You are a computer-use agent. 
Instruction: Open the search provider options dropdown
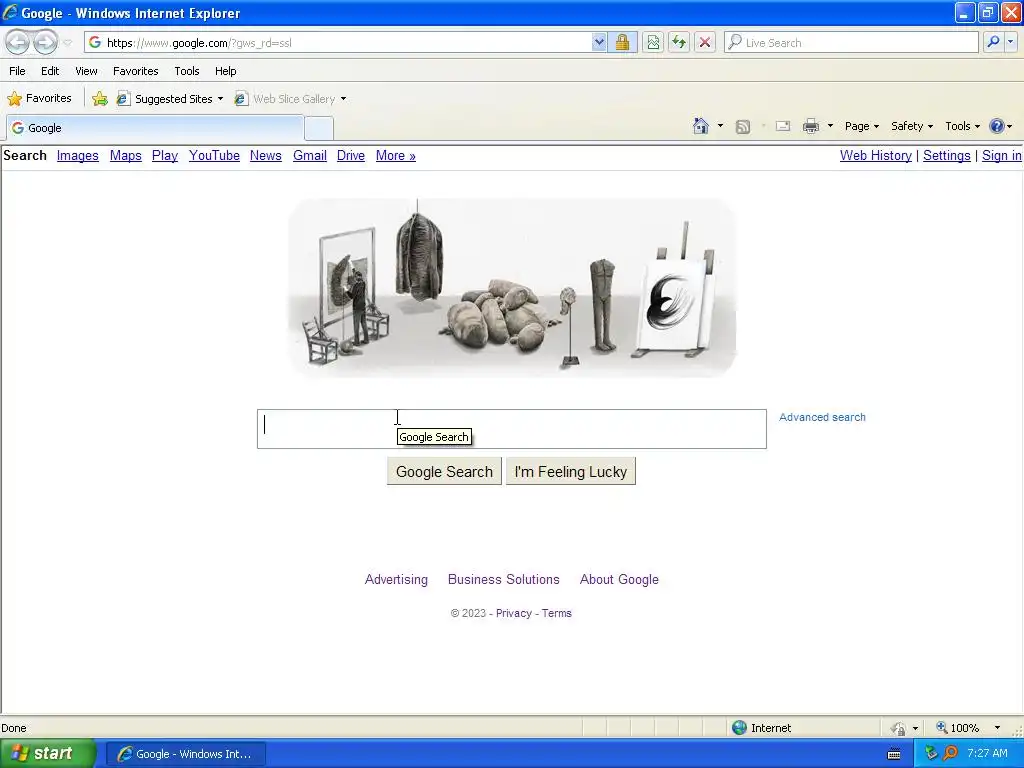point(1011,42)
